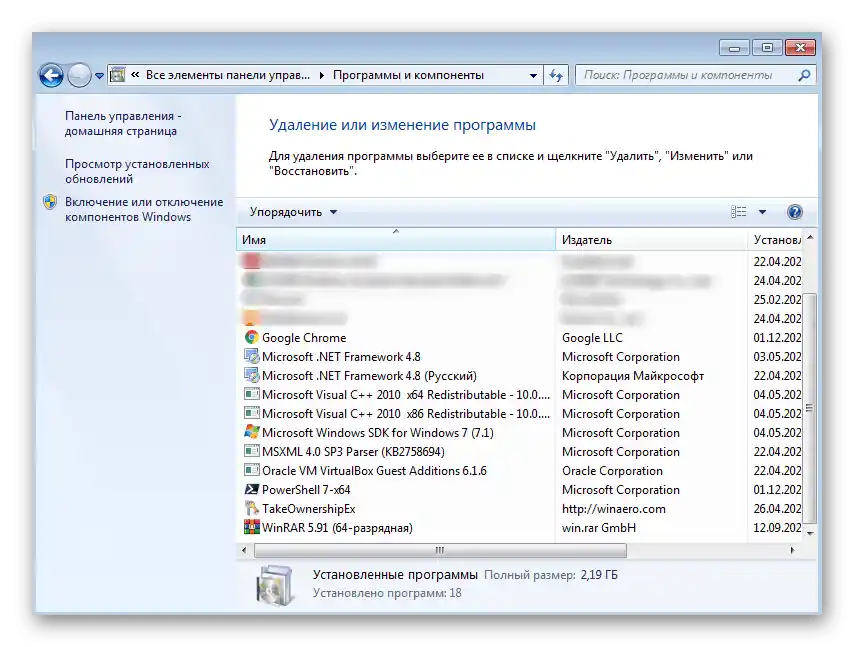
Task: Select "Microsoft Visual C++ 2010 x64 Redistributable"
Action: click(519, 395)
